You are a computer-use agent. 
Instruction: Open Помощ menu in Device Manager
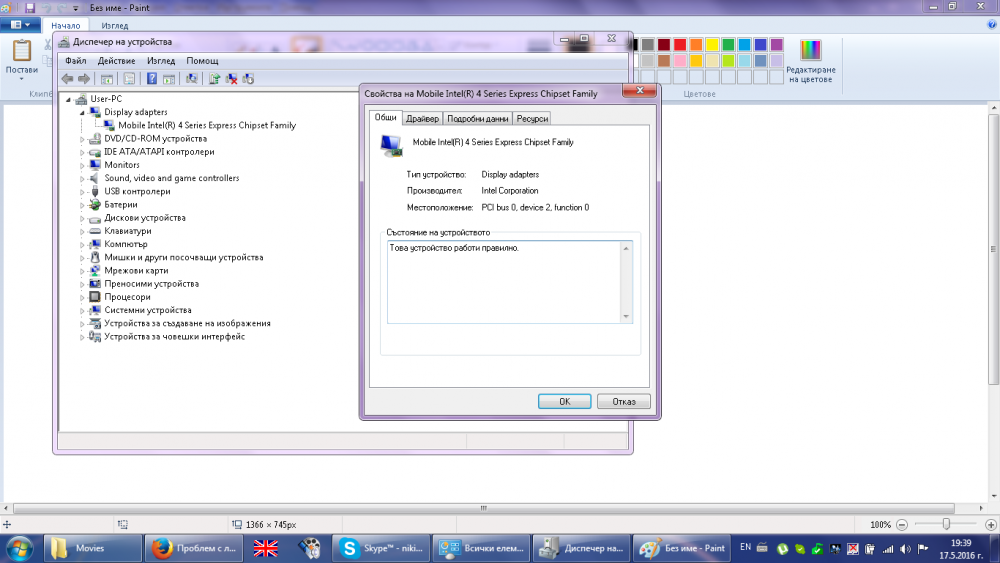202,61
